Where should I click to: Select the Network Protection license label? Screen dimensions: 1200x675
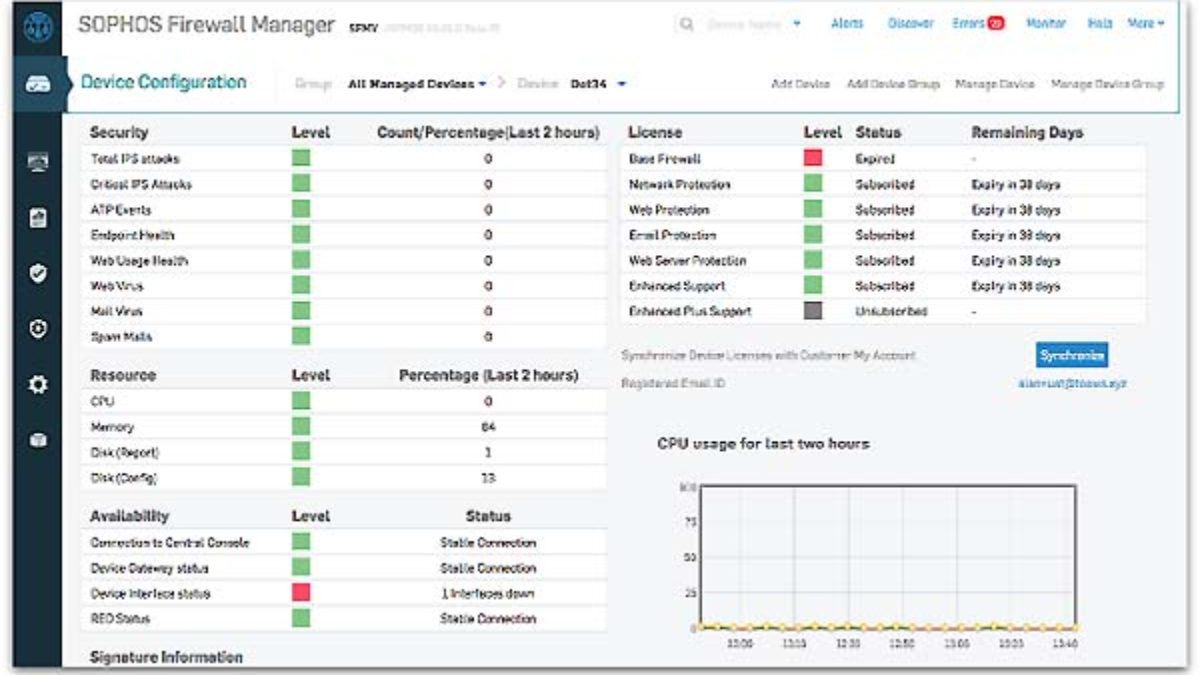[680, 185]
